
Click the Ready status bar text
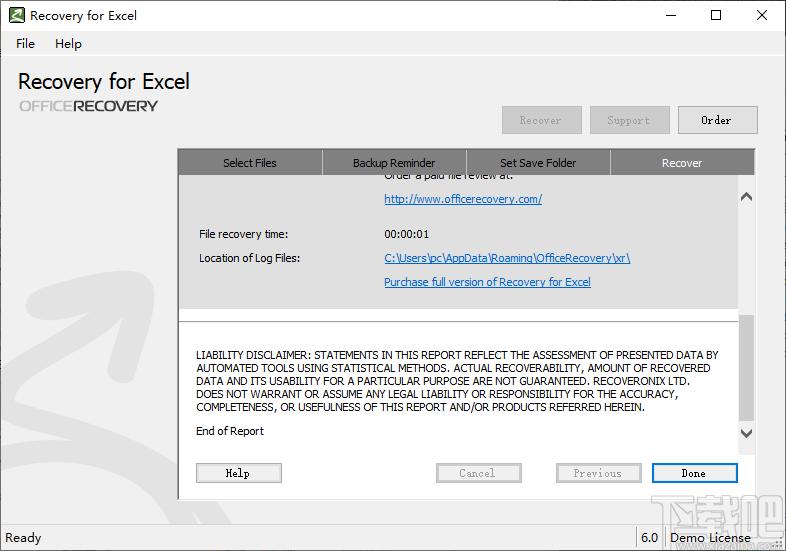(23, 537)
